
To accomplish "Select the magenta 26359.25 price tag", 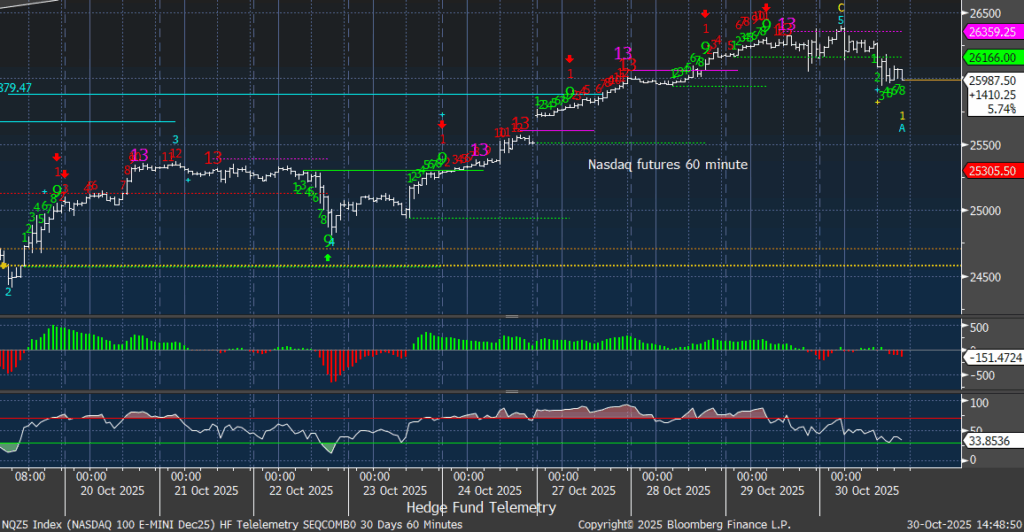I will [991, 33].
